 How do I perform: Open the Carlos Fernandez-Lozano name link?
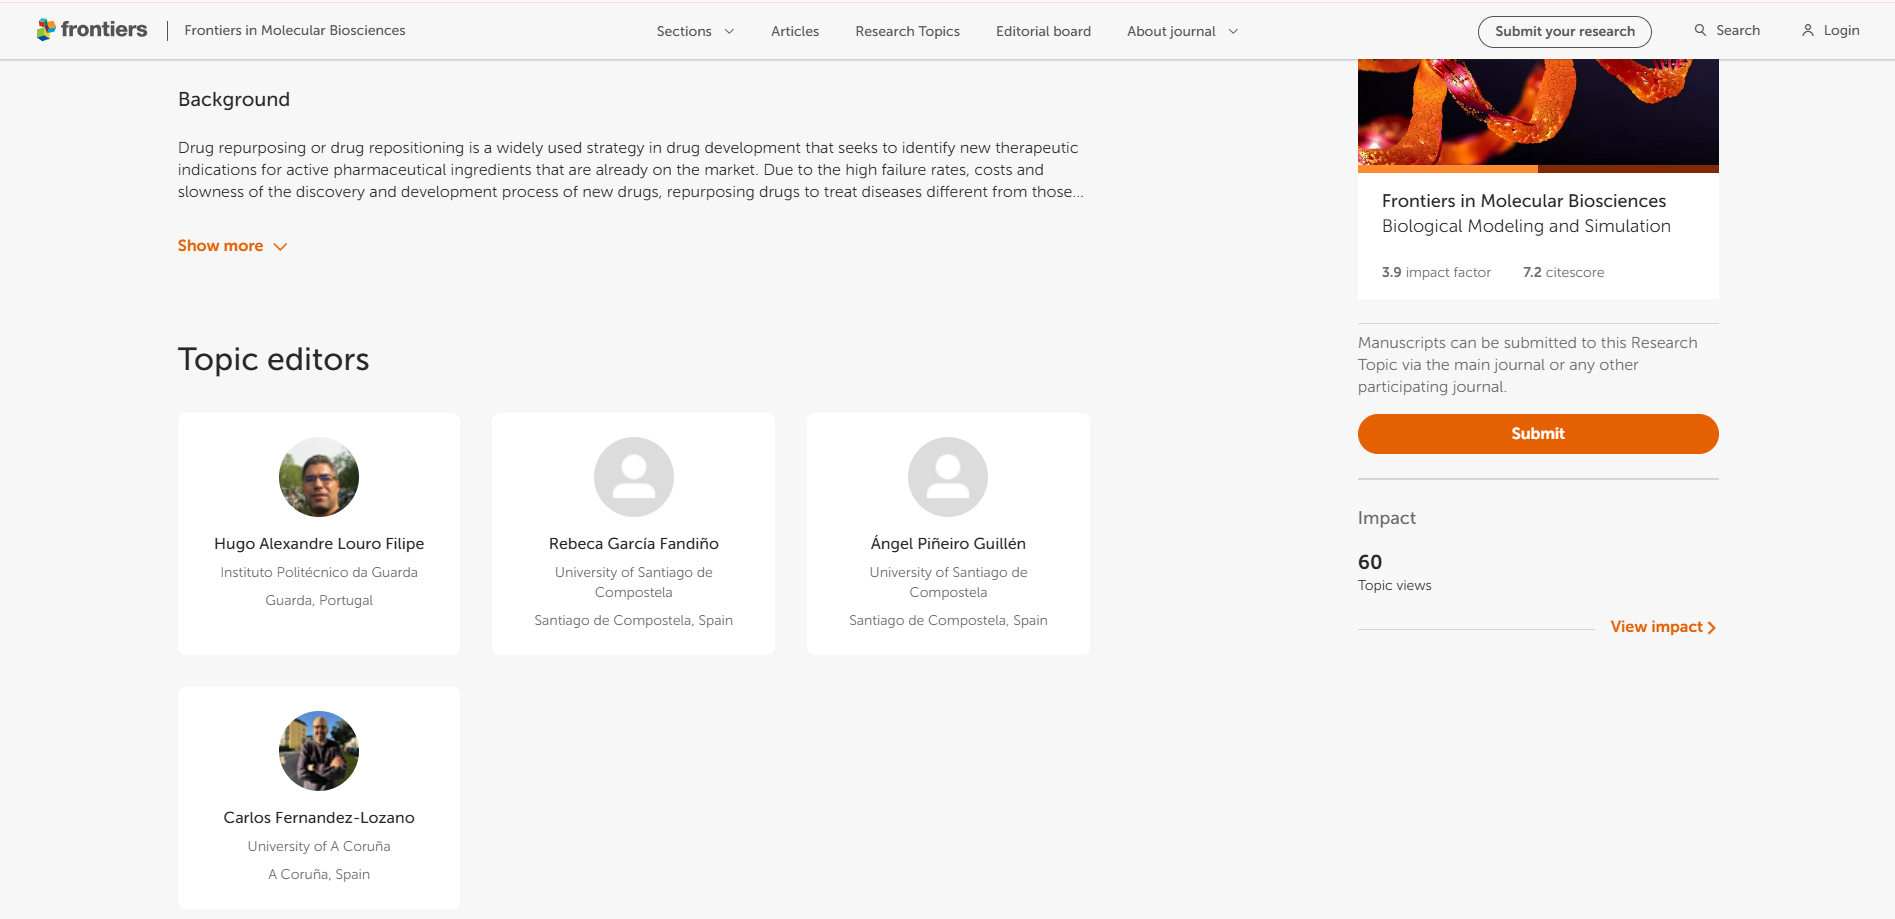point(319,818)
